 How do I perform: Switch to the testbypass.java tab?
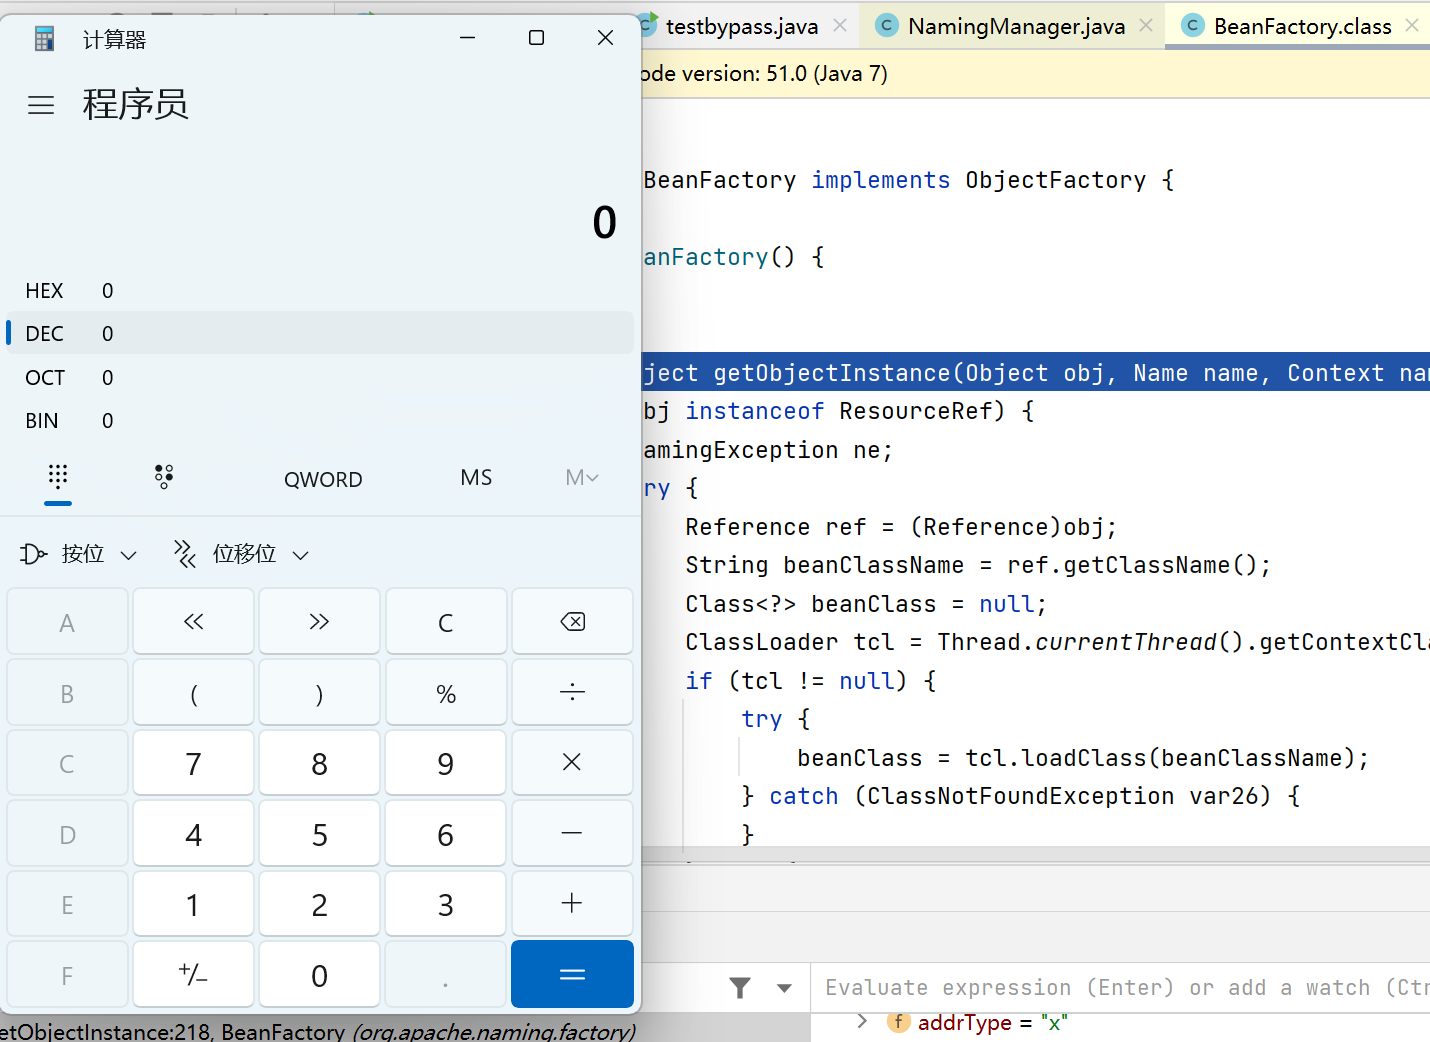[742, 26]
